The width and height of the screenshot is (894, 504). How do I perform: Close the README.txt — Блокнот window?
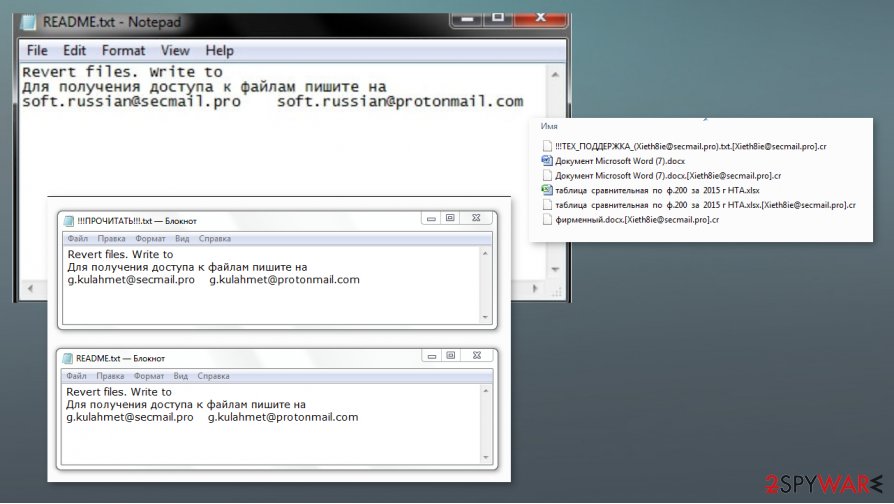477,356
